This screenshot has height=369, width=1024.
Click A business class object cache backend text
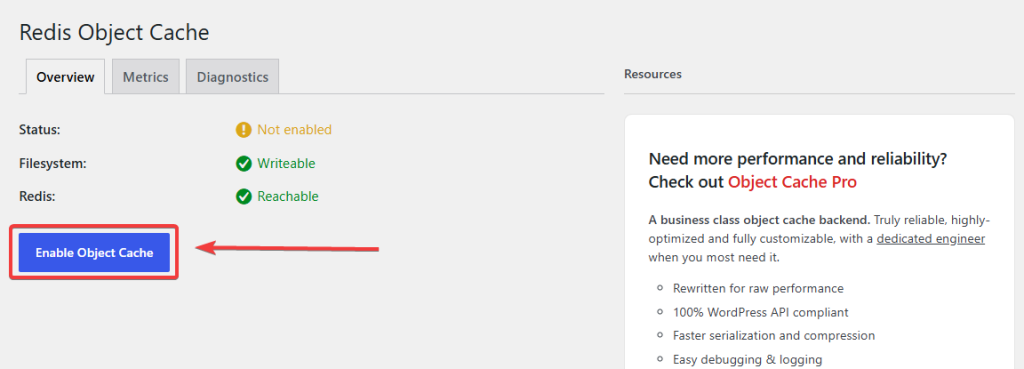(x=759, y=219)
